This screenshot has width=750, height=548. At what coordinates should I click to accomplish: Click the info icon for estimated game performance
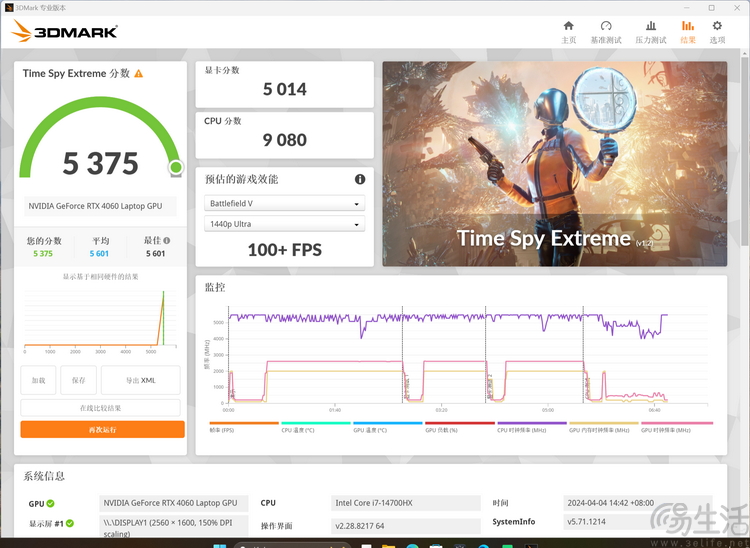point(360,179)
